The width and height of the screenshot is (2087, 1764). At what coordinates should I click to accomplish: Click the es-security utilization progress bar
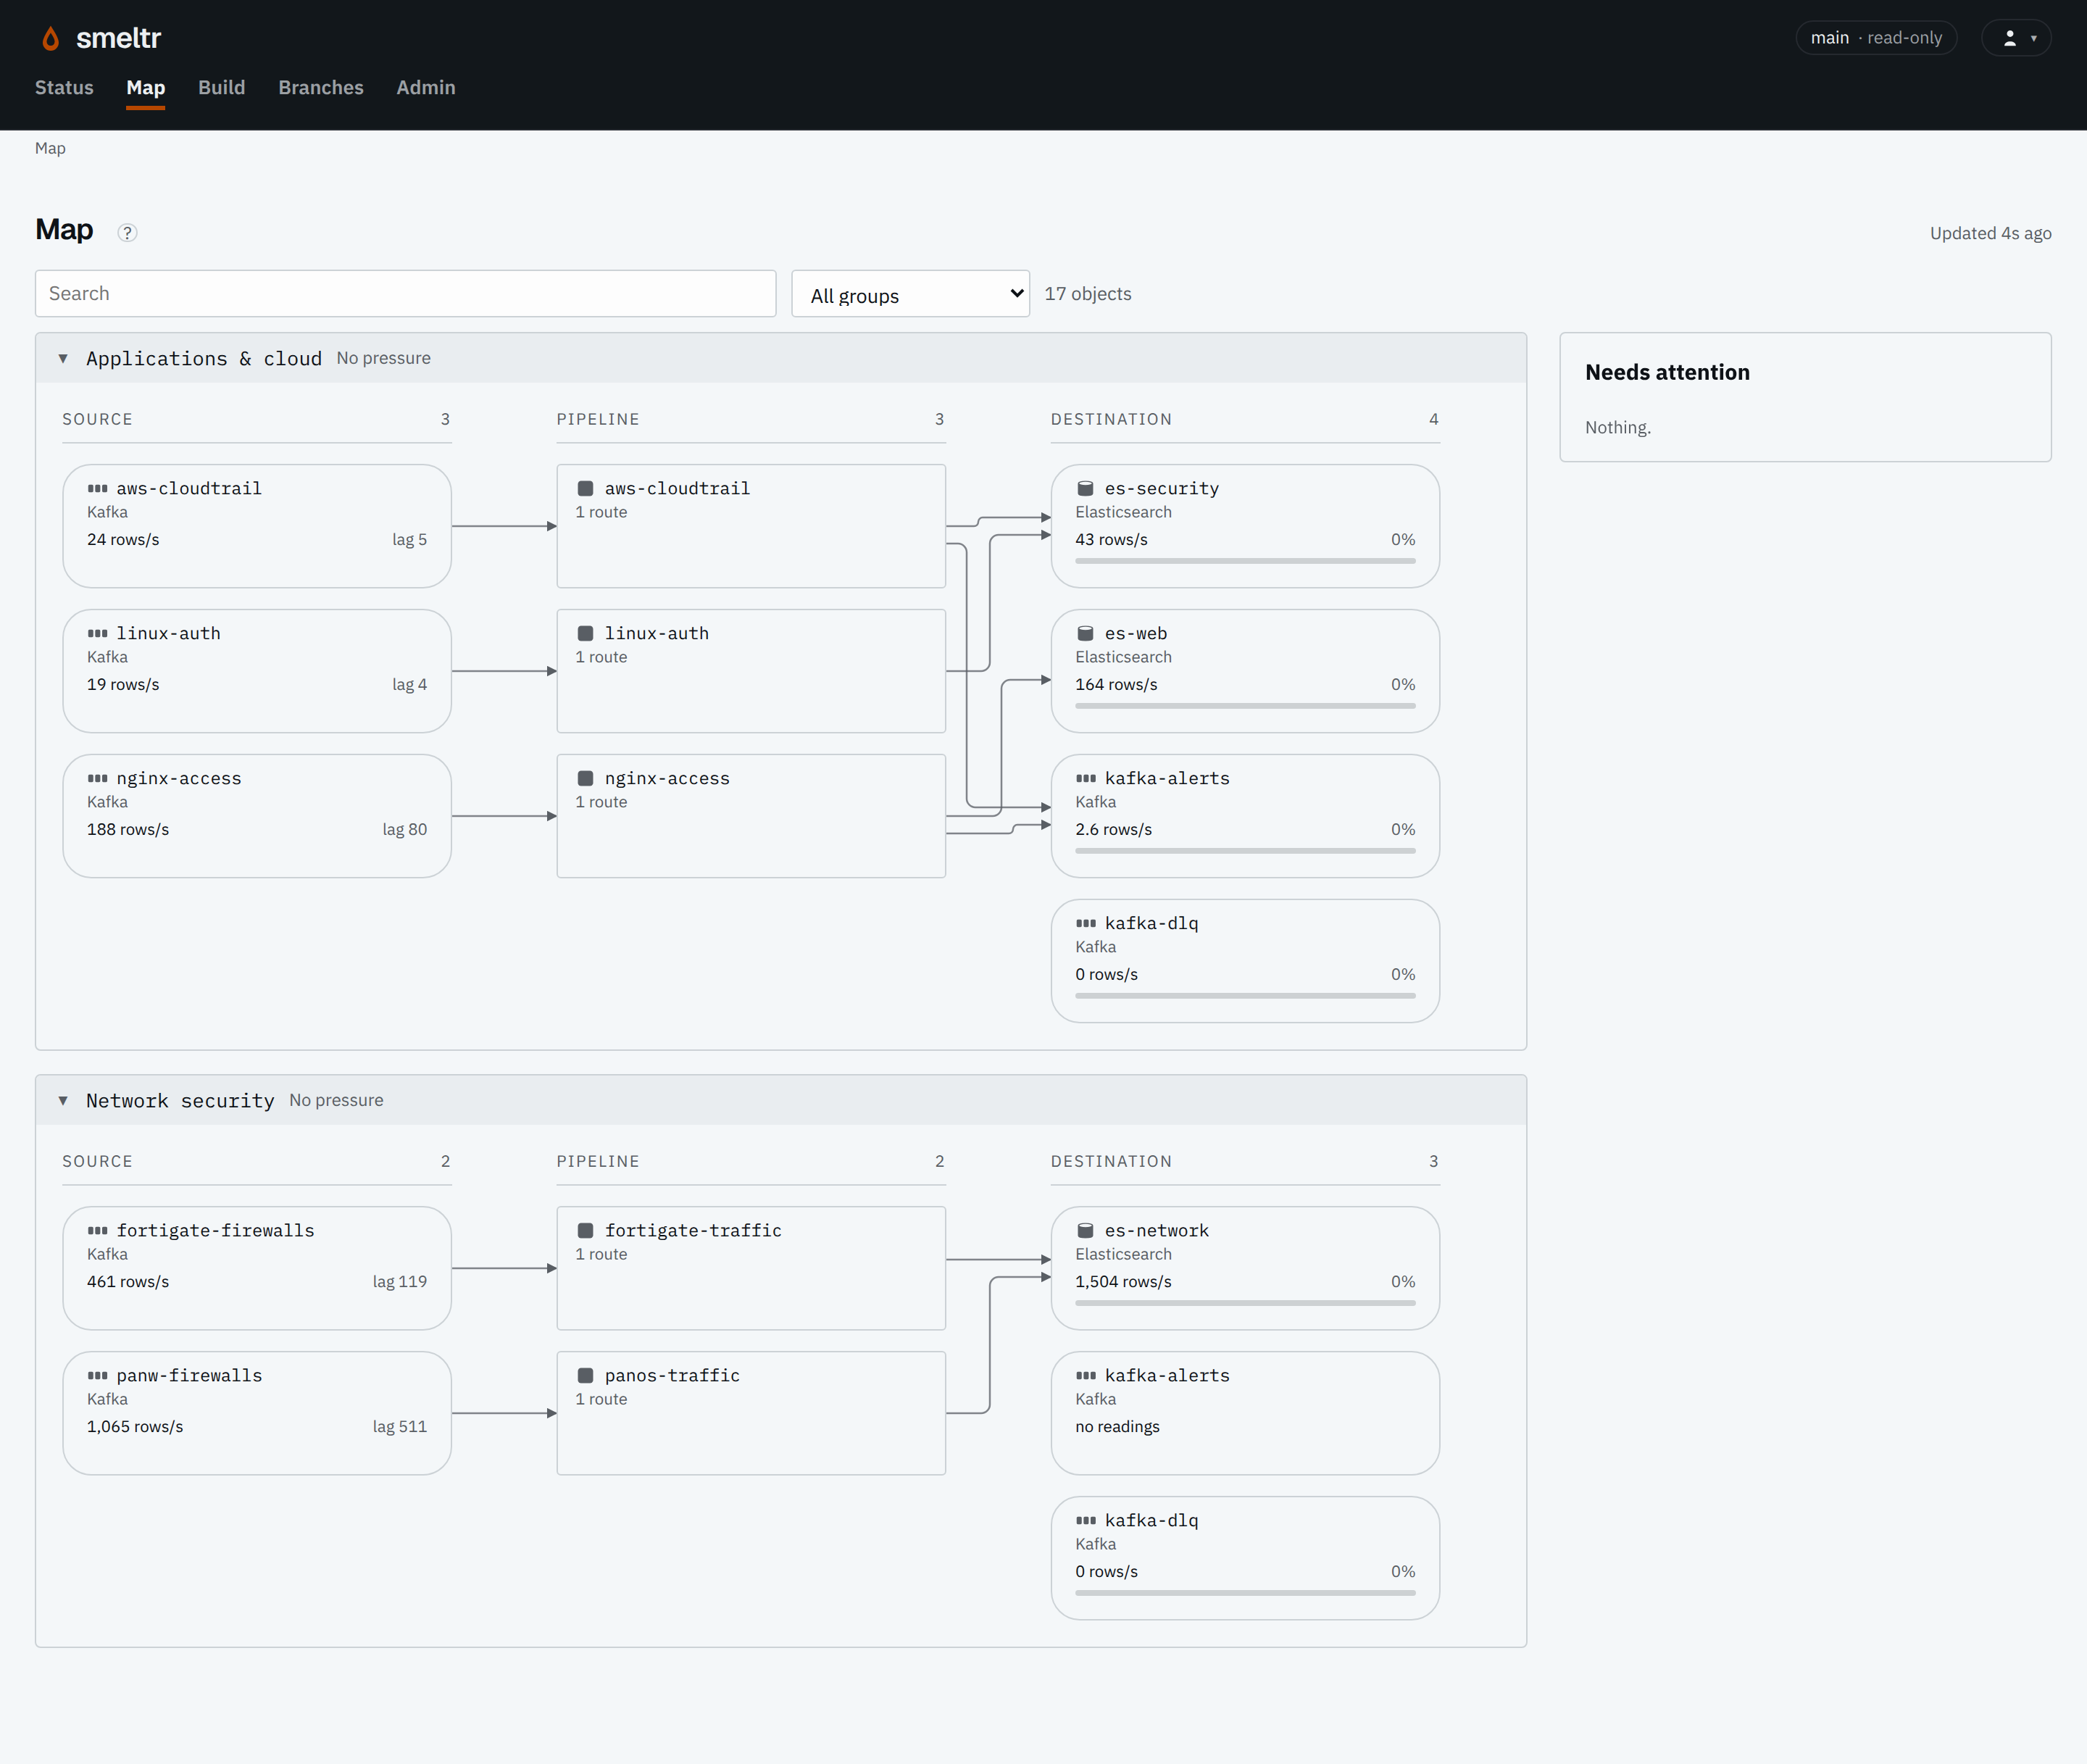1245,561
